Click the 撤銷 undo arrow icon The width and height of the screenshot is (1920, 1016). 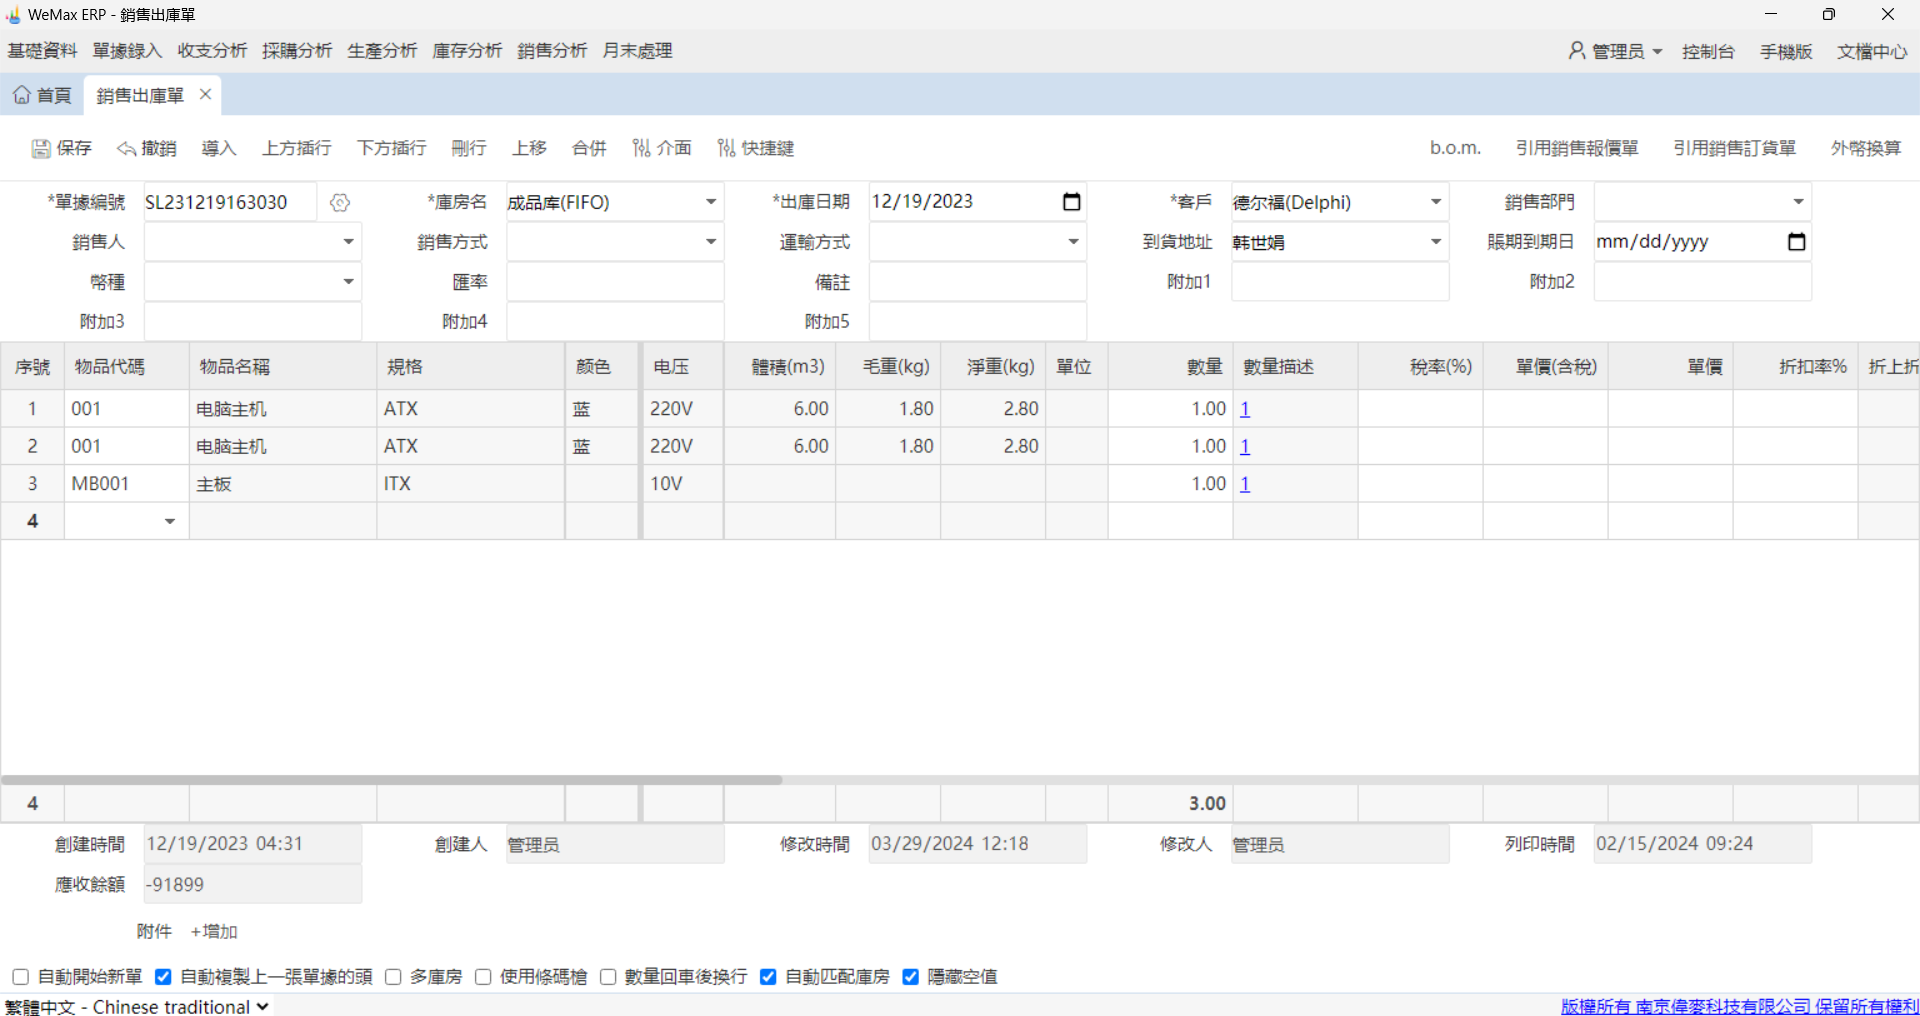click(126, 149)
